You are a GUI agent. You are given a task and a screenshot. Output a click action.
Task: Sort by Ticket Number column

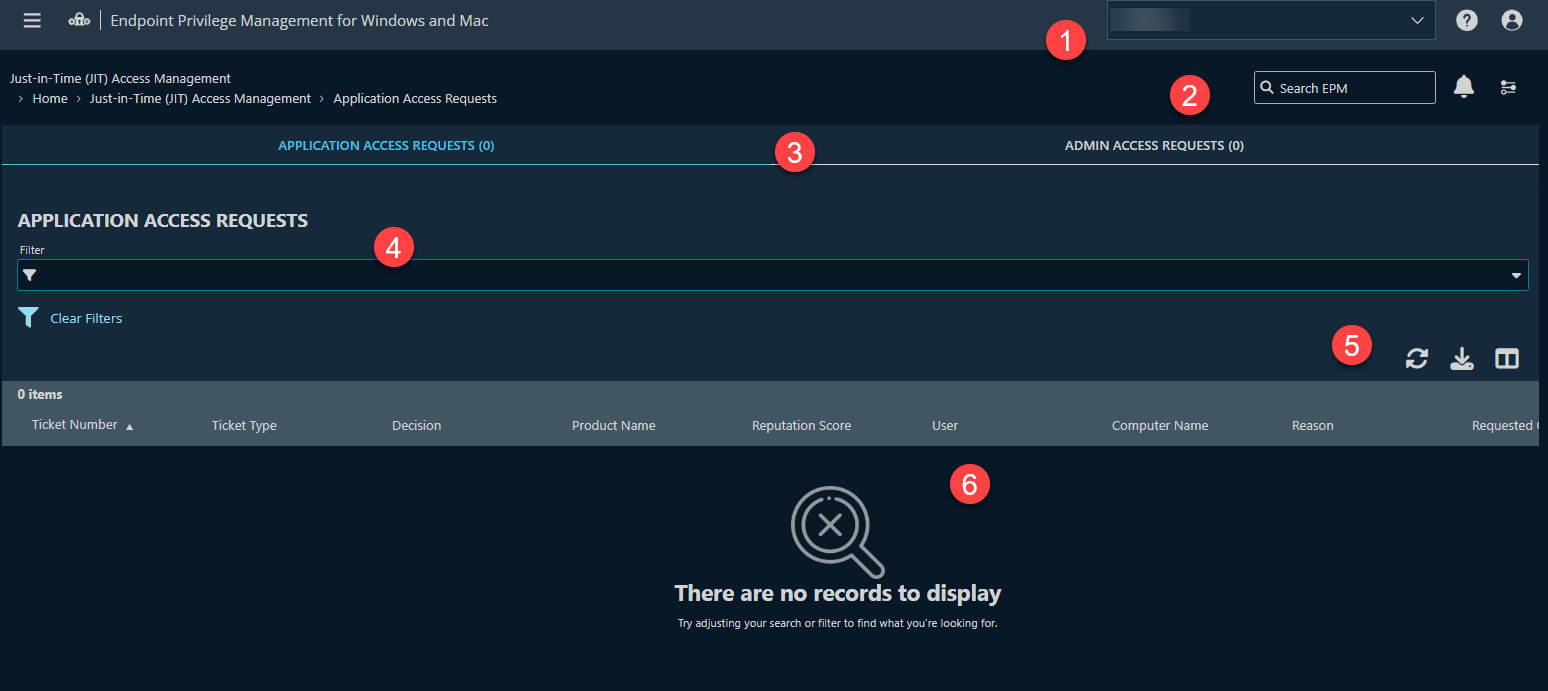[74, 425]
